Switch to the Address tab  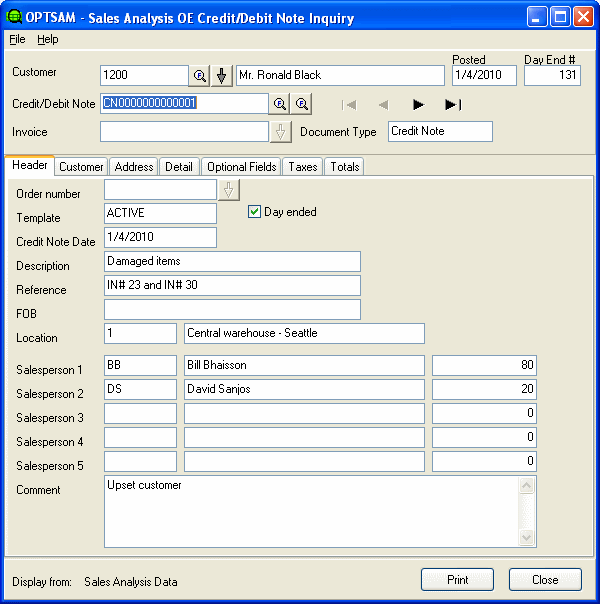pyautogui.click(x=134, y=167)
